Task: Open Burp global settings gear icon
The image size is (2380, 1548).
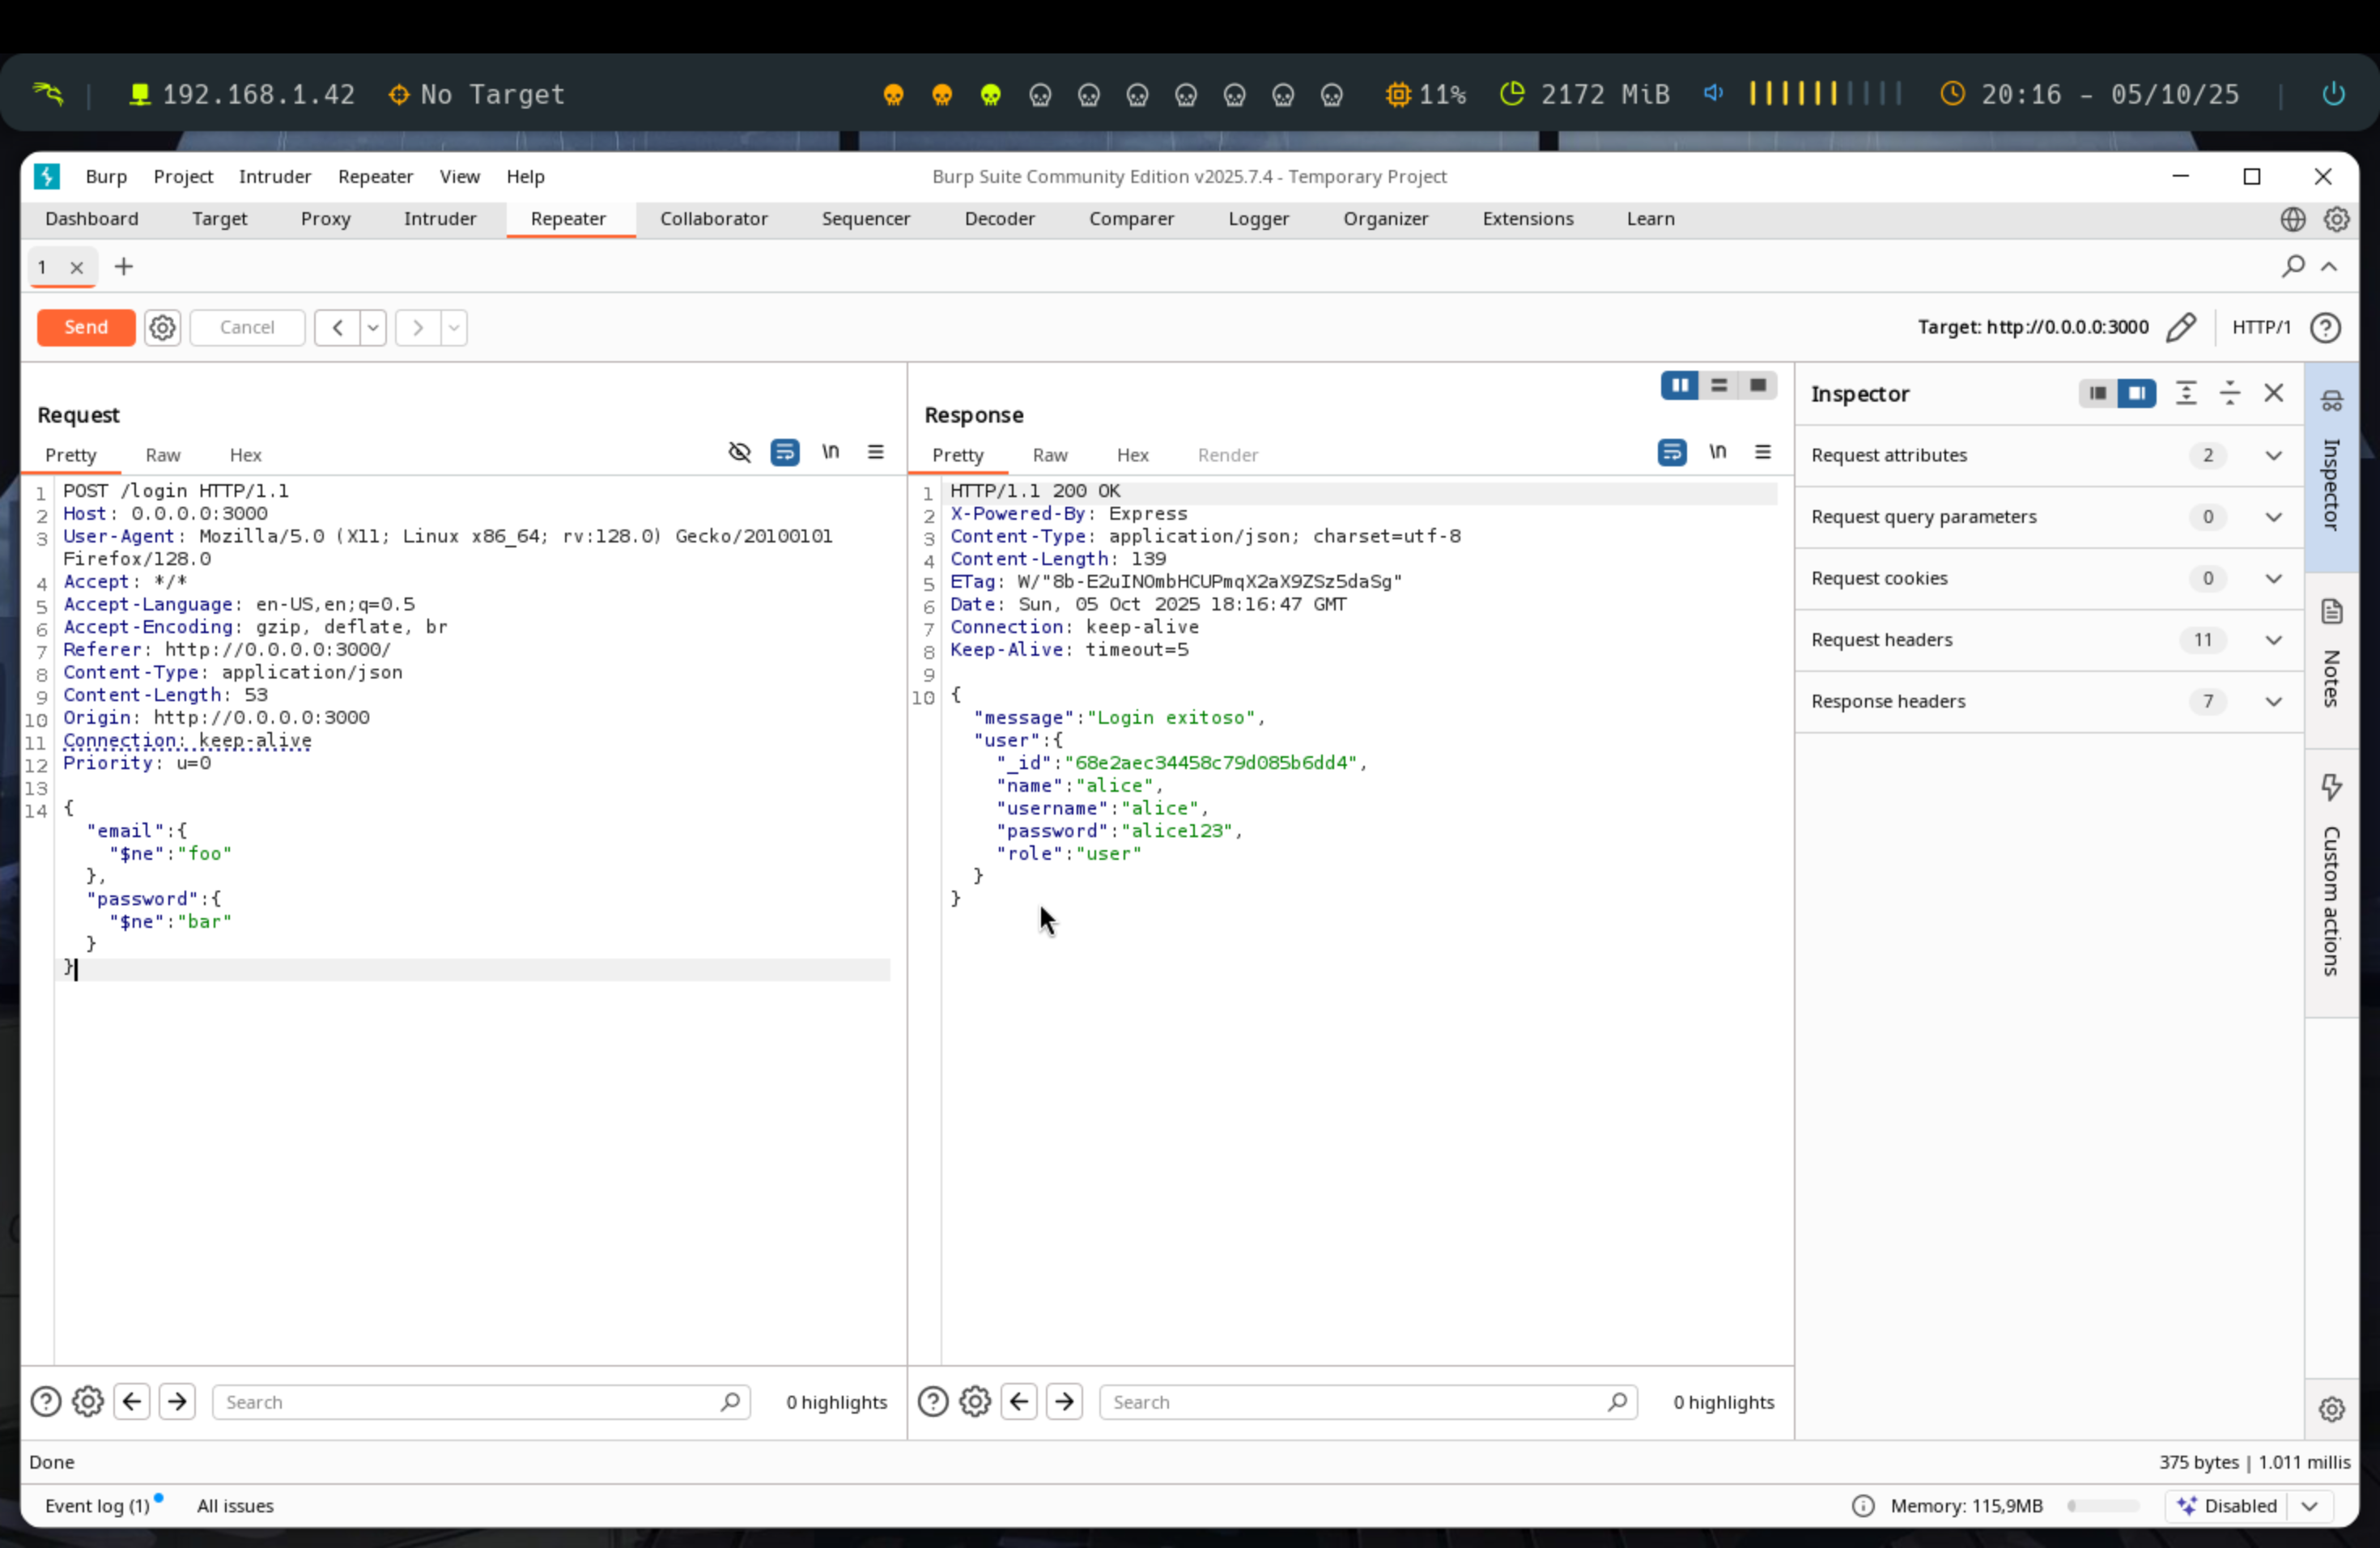Action: tap(2336, 218)
